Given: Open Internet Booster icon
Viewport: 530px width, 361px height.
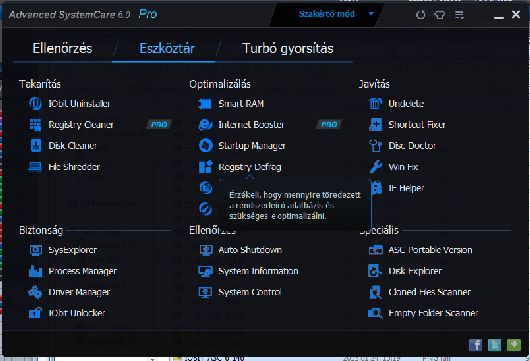Looking at the screenshot, I should pos(206,125).
